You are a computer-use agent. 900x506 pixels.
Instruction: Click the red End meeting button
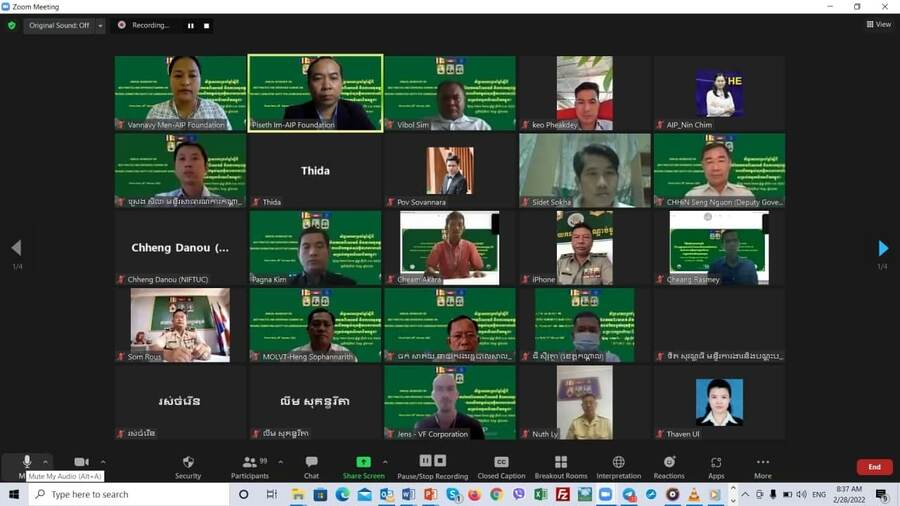point(874,467)
